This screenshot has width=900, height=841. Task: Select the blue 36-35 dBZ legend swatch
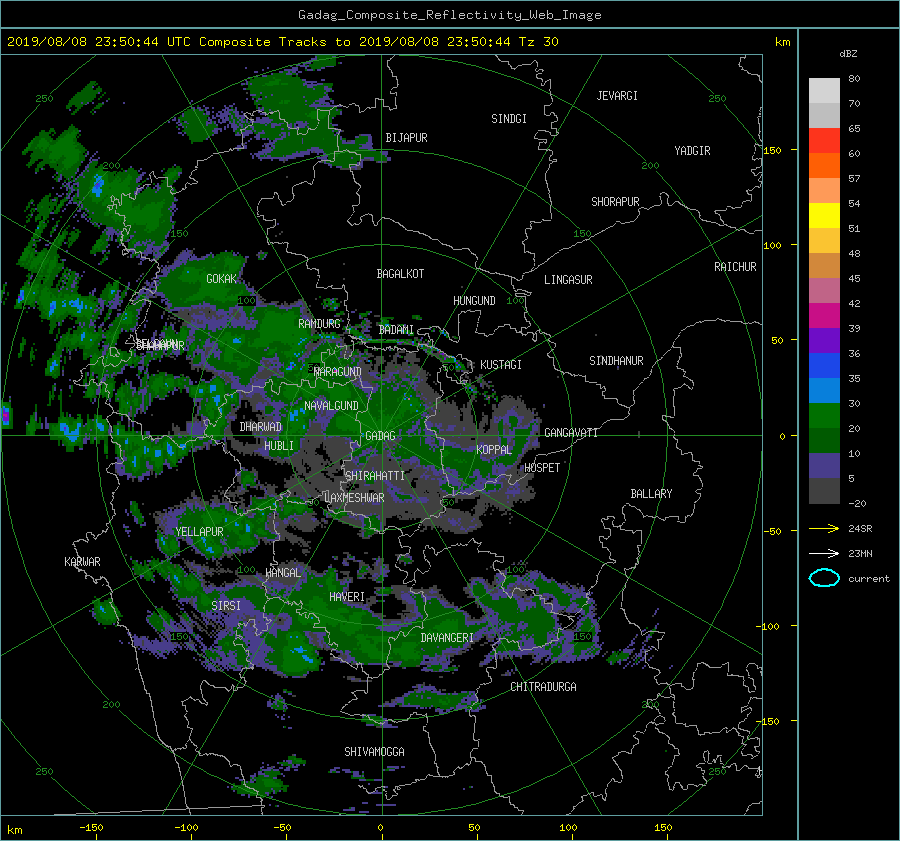pyautogui.click(x=824, y=365)
